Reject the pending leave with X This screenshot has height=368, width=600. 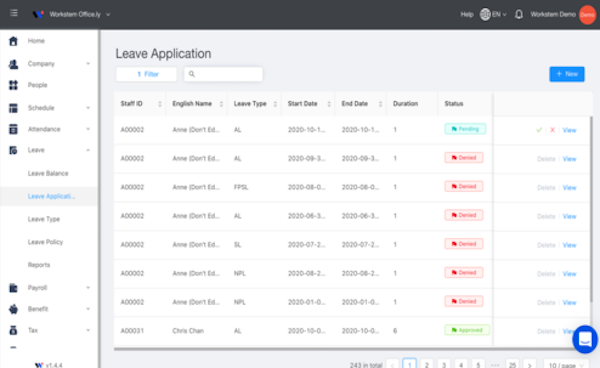tap(552, 130)
